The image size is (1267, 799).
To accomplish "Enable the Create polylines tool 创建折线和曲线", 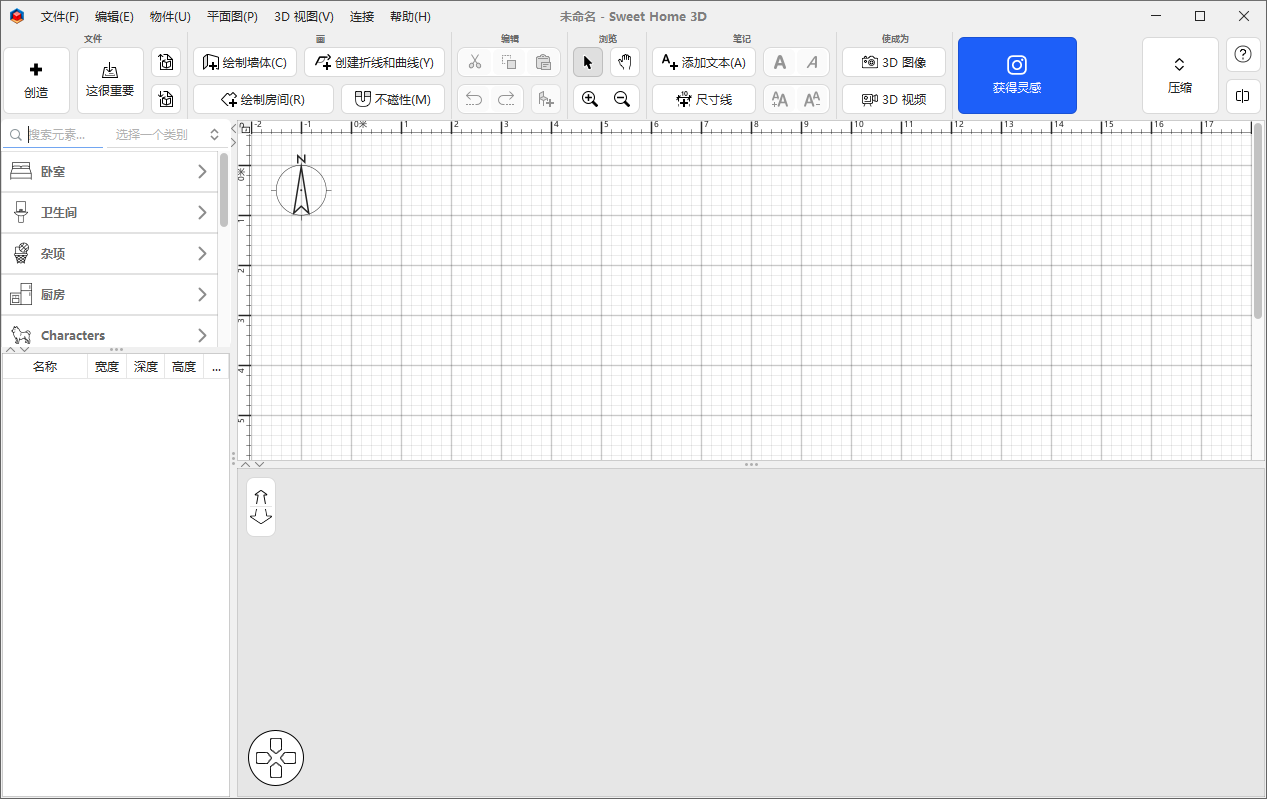I will coord(374,62).
